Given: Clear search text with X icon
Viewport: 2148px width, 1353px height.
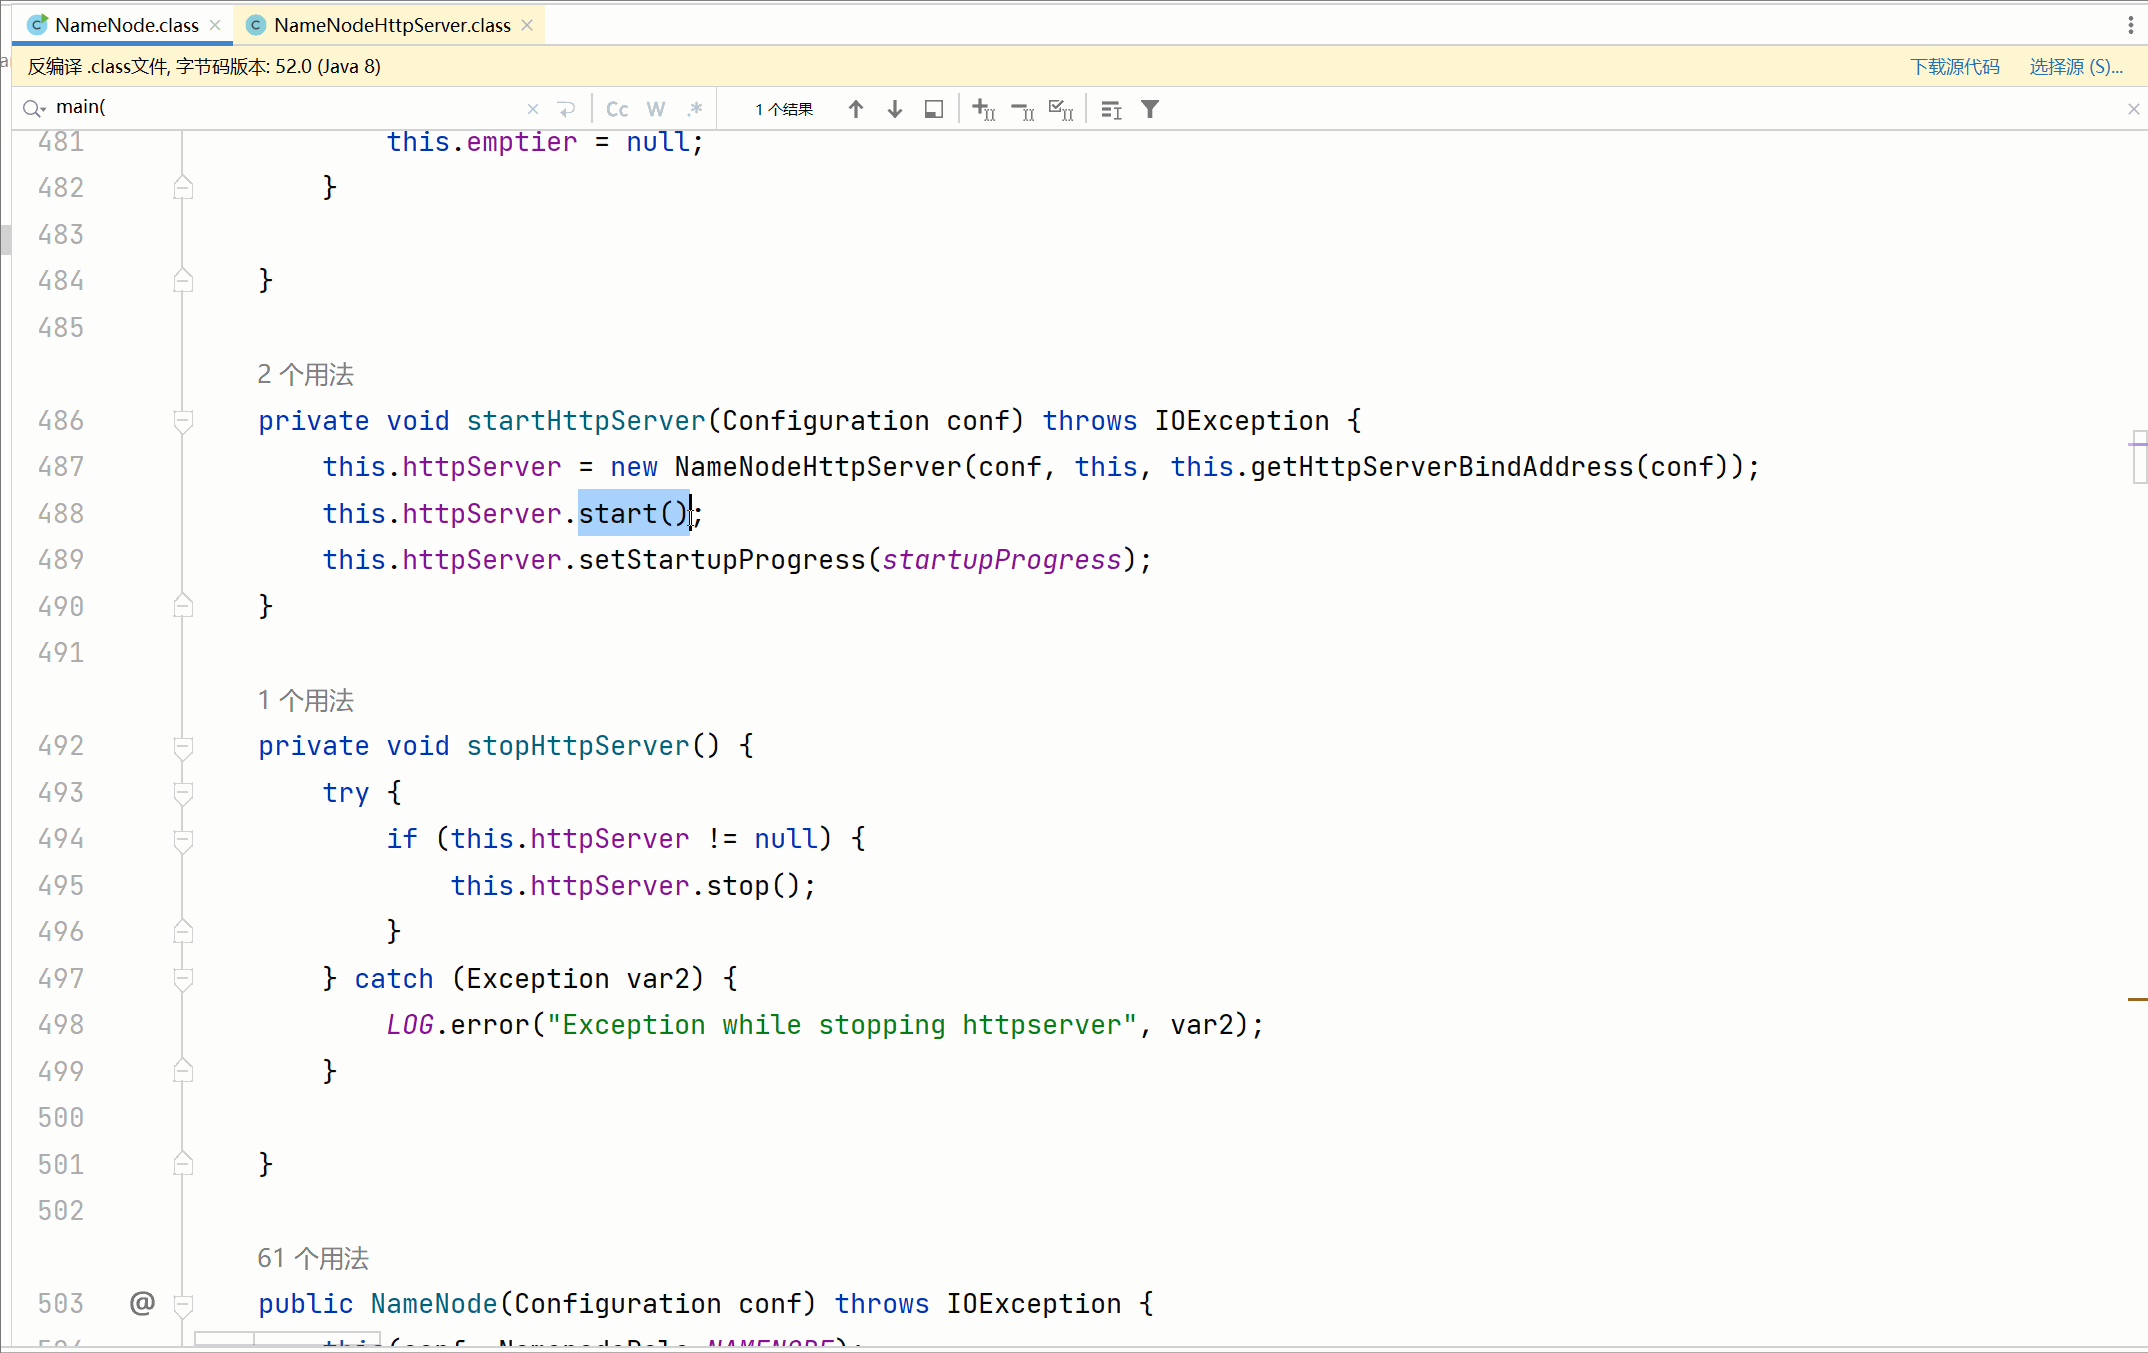Looking at the screenshot, I should point(533,109).
